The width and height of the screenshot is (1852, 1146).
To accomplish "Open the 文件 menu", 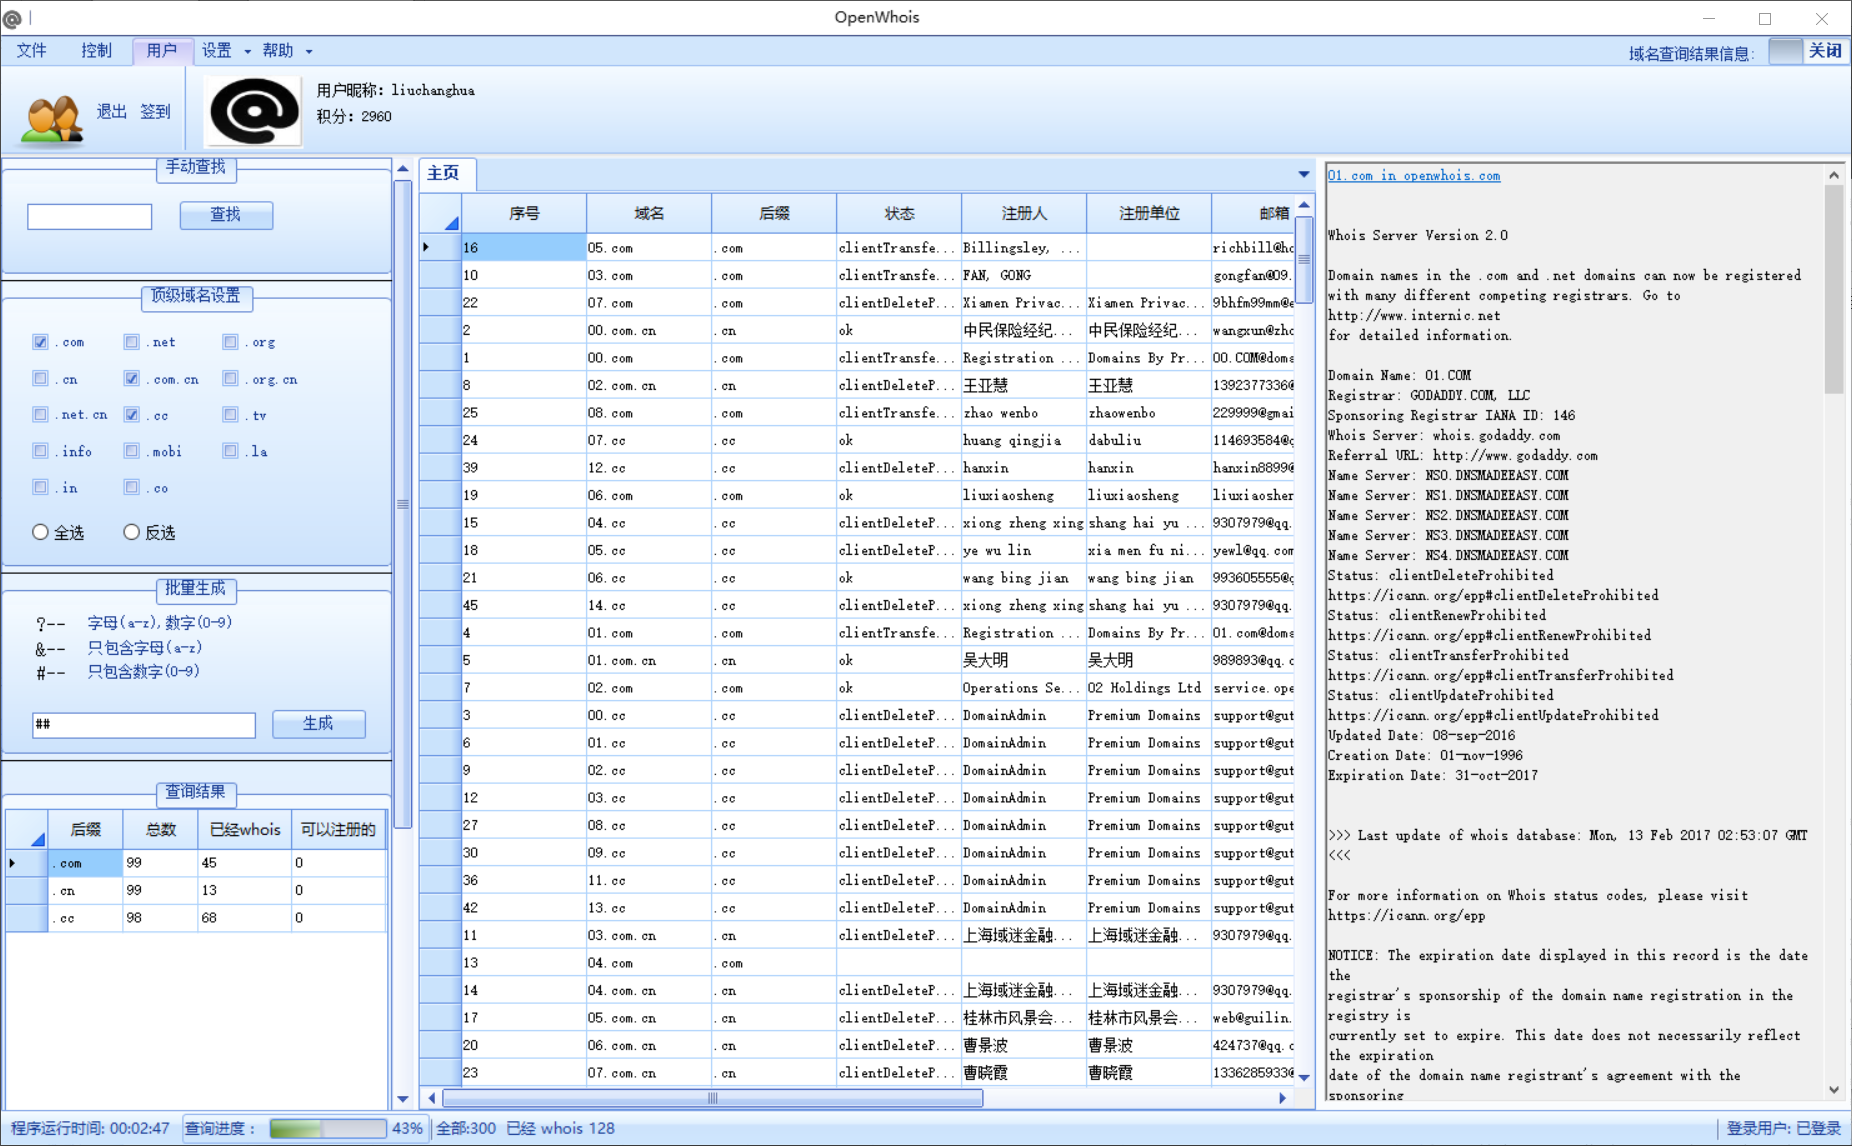I will pyautogui.click(x=32, y=51).
